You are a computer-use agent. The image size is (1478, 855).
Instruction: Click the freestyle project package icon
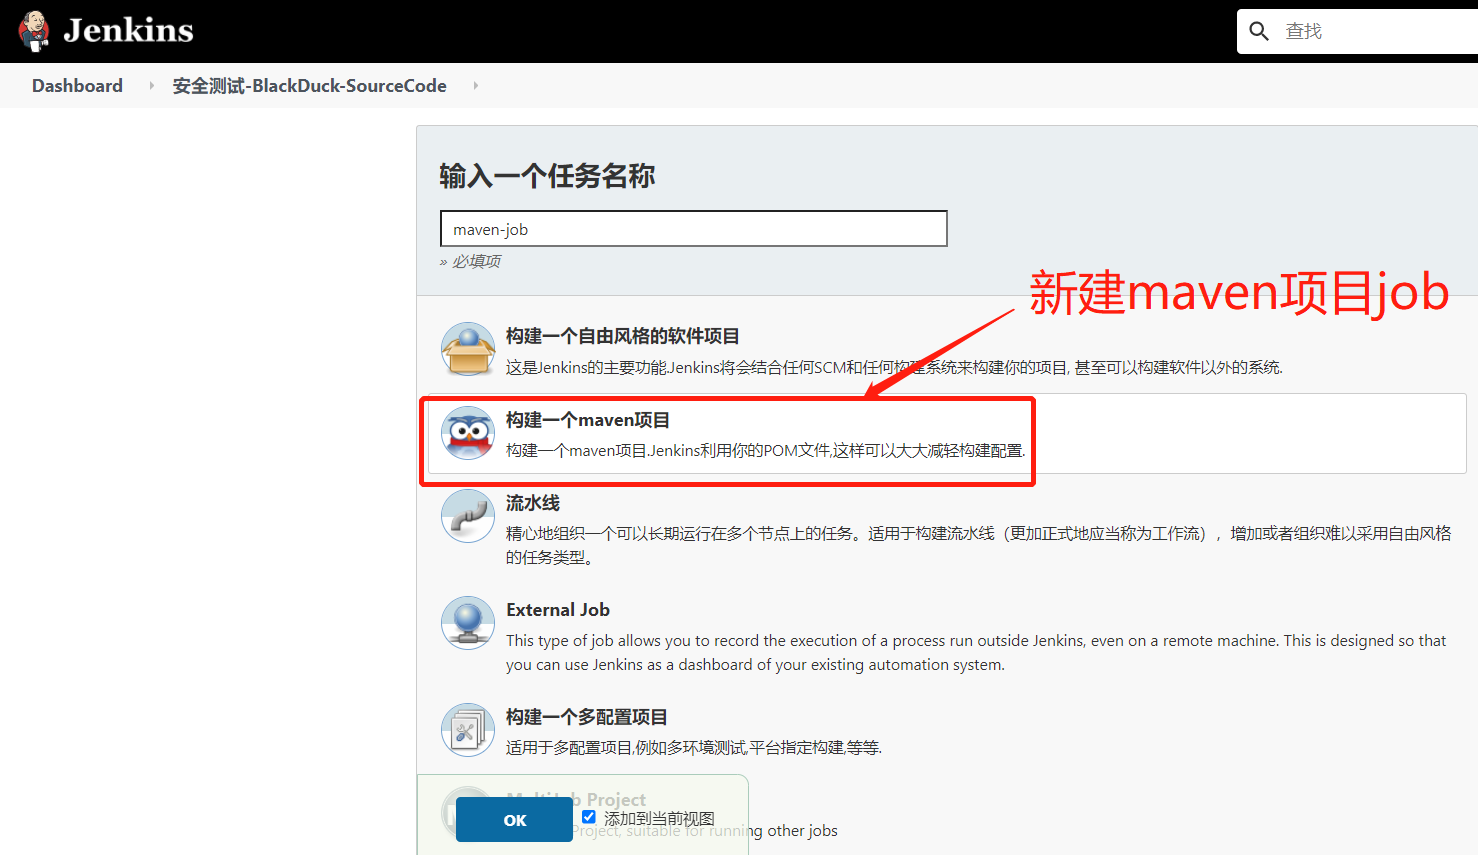coord(467,349)
